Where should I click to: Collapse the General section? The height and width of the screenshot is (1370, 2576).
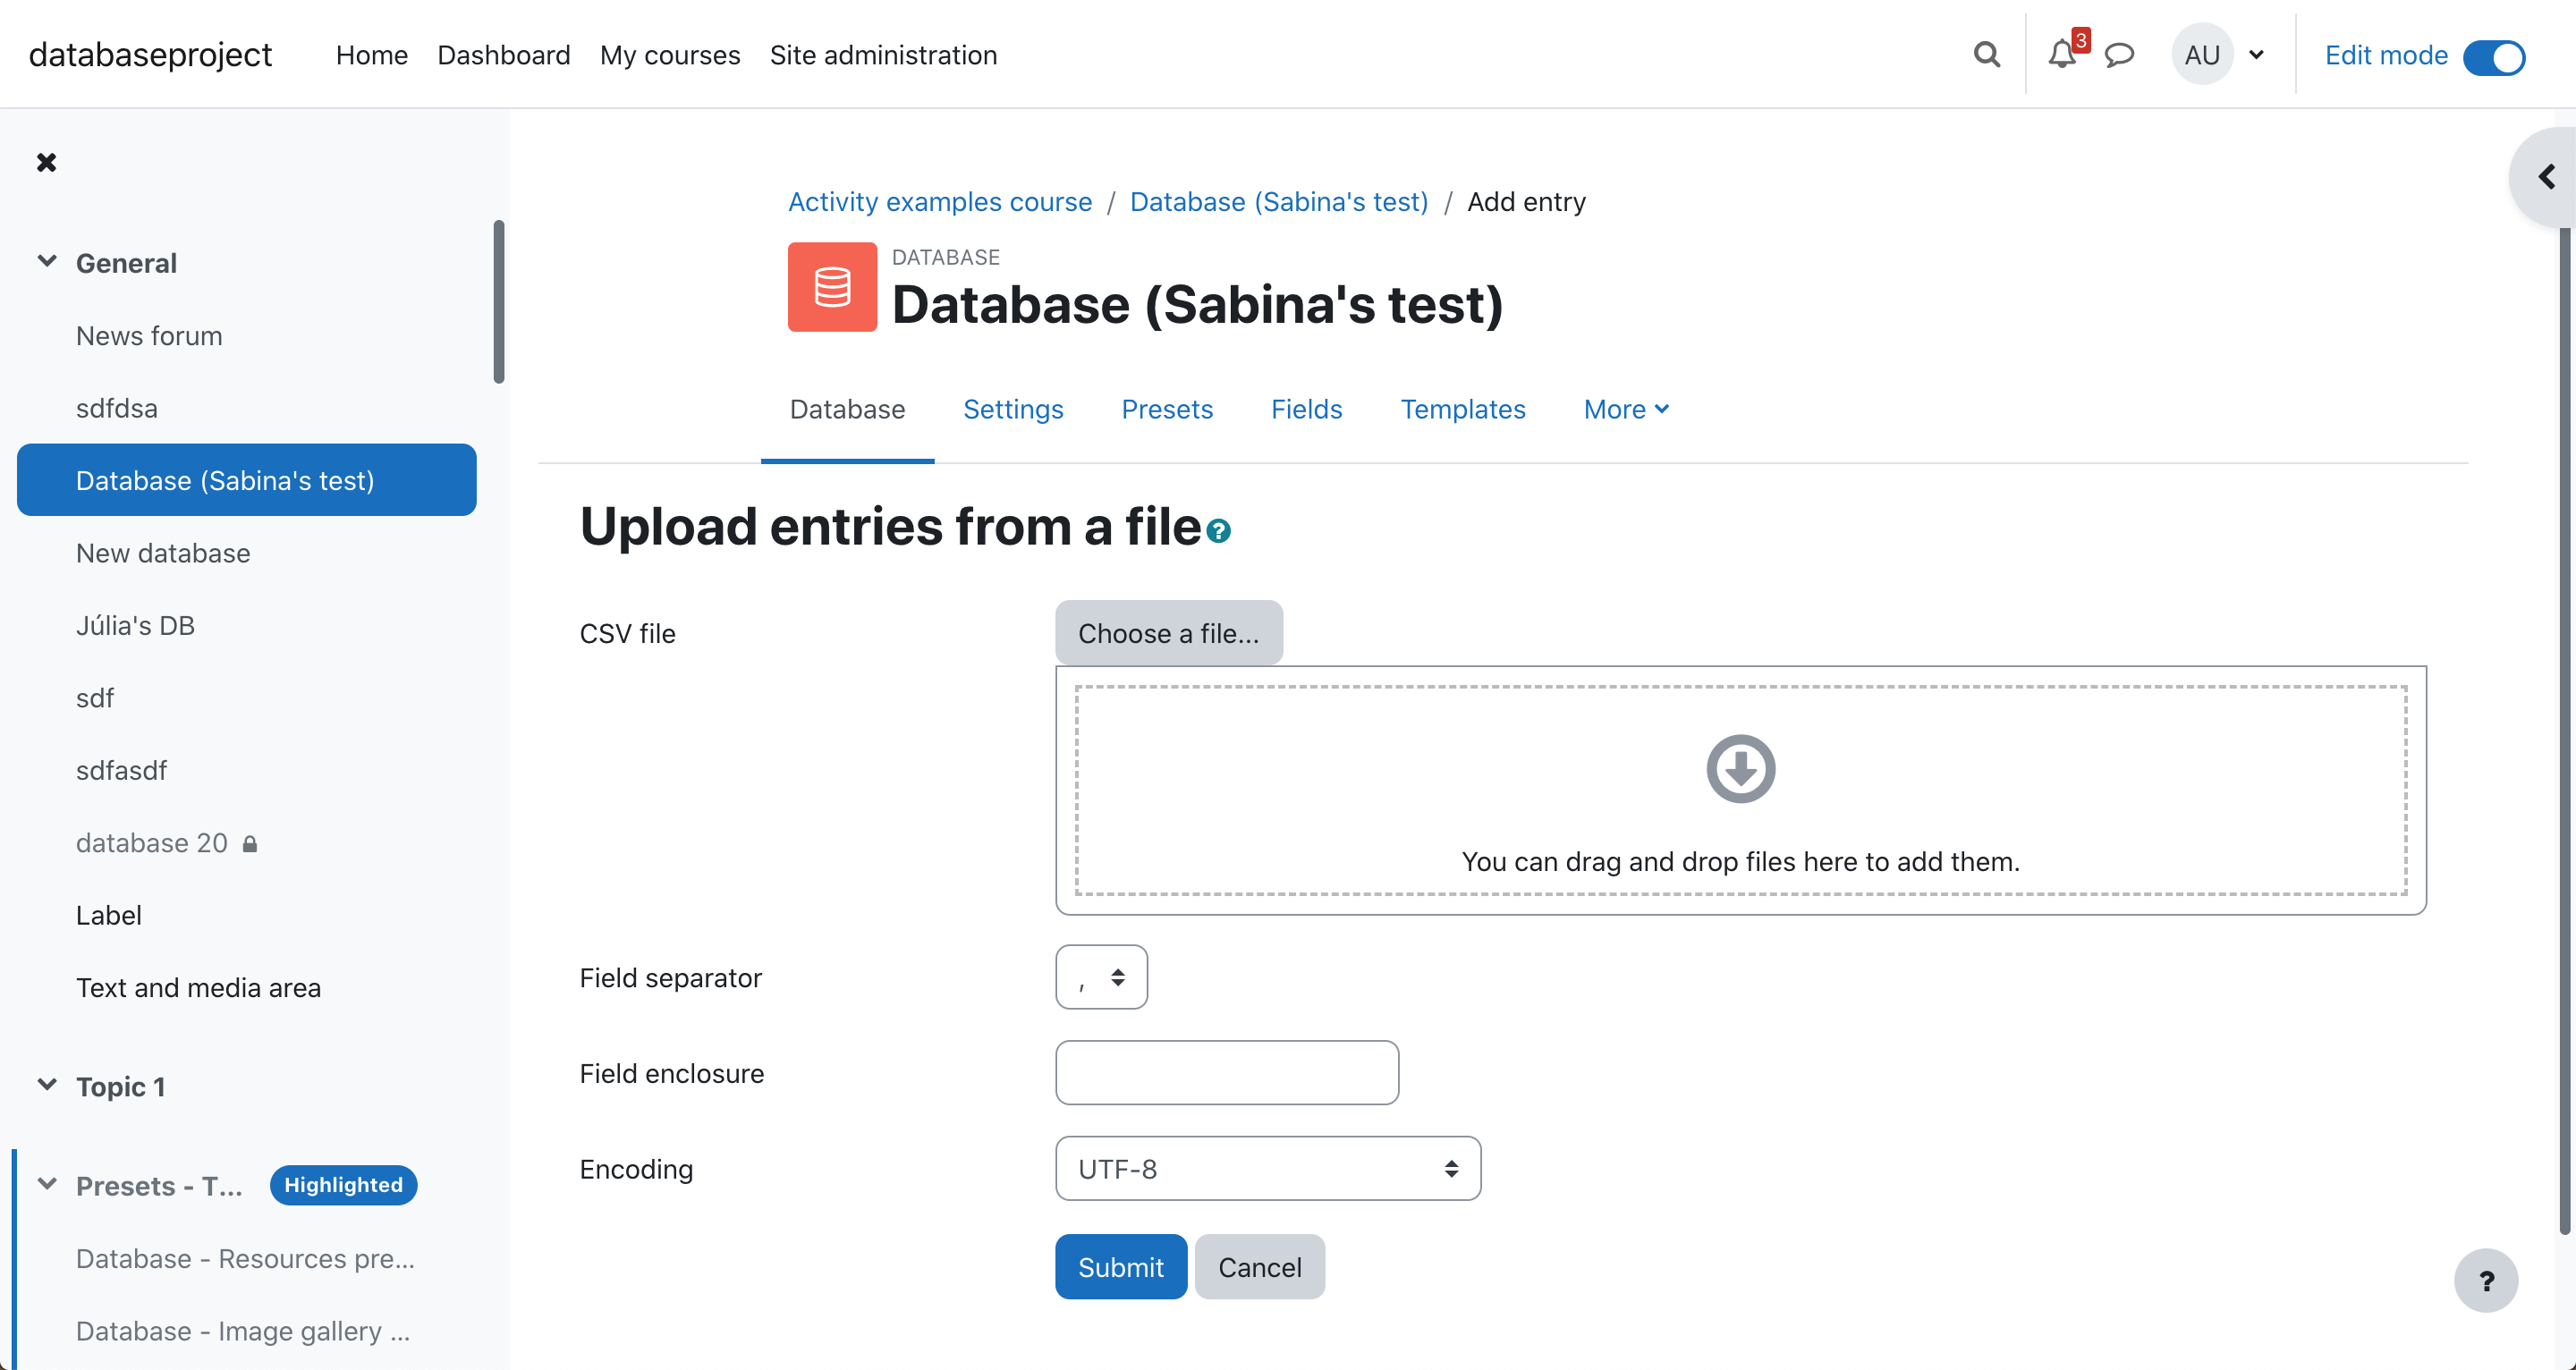coord(47,262)
